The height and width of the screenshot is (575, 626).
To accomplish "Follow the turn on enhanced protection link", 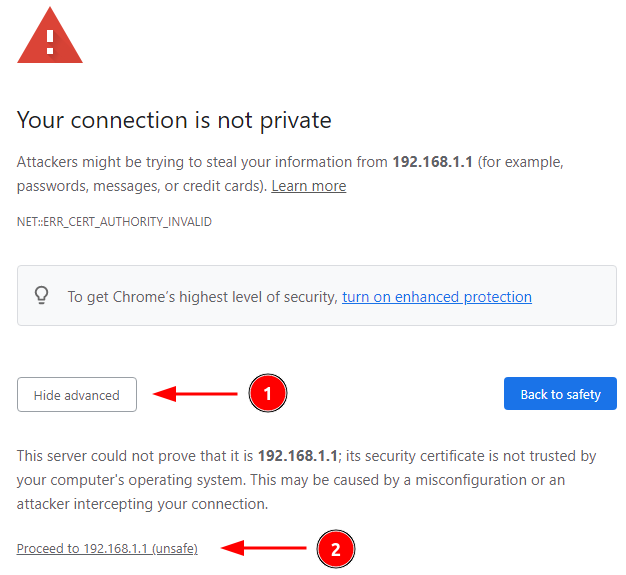I will (x=436, y=297).
